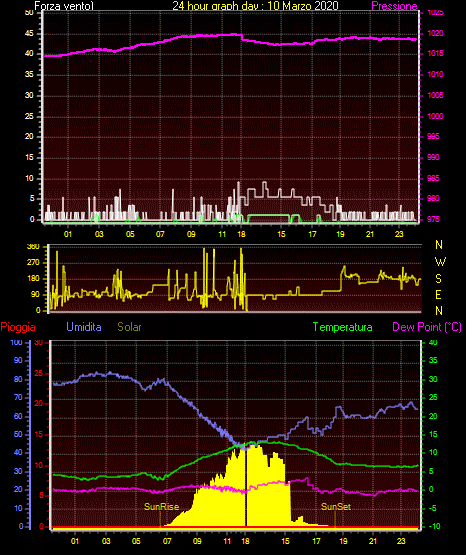
Task: Click hour label '21' under the wind graph
Action: (370, 234)
